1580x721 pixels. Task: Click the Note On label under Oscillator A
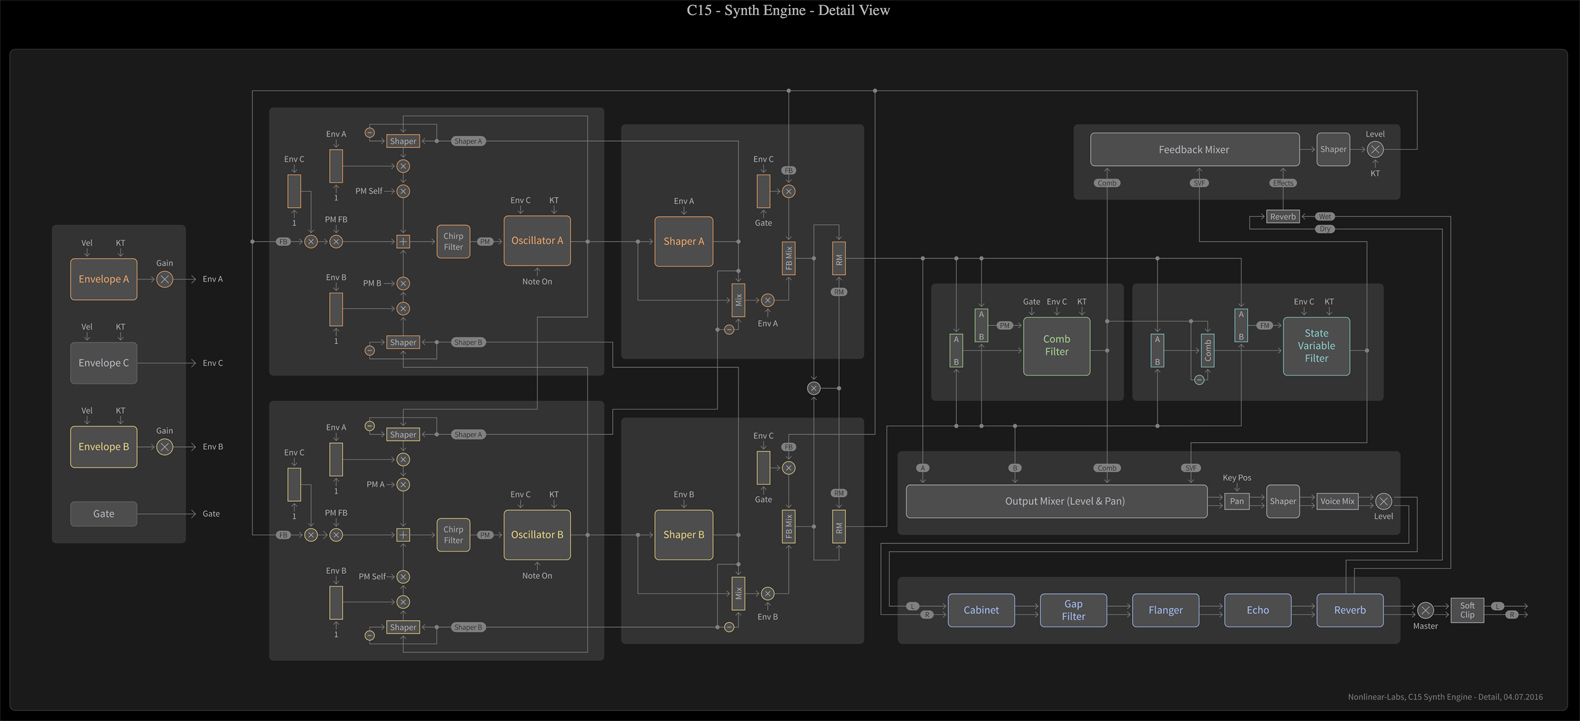537,282
